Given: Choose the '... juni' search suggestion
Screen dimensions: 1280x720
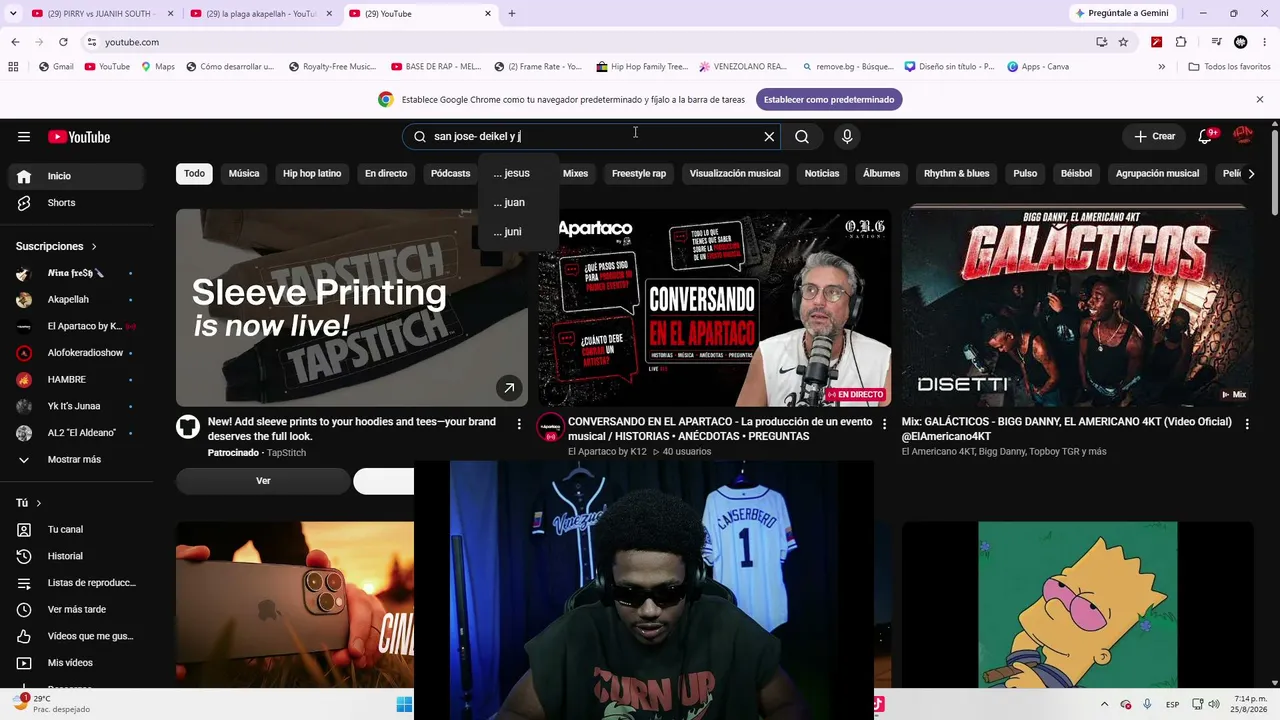Looking at the screenshot, I should [x=517, y=232].
